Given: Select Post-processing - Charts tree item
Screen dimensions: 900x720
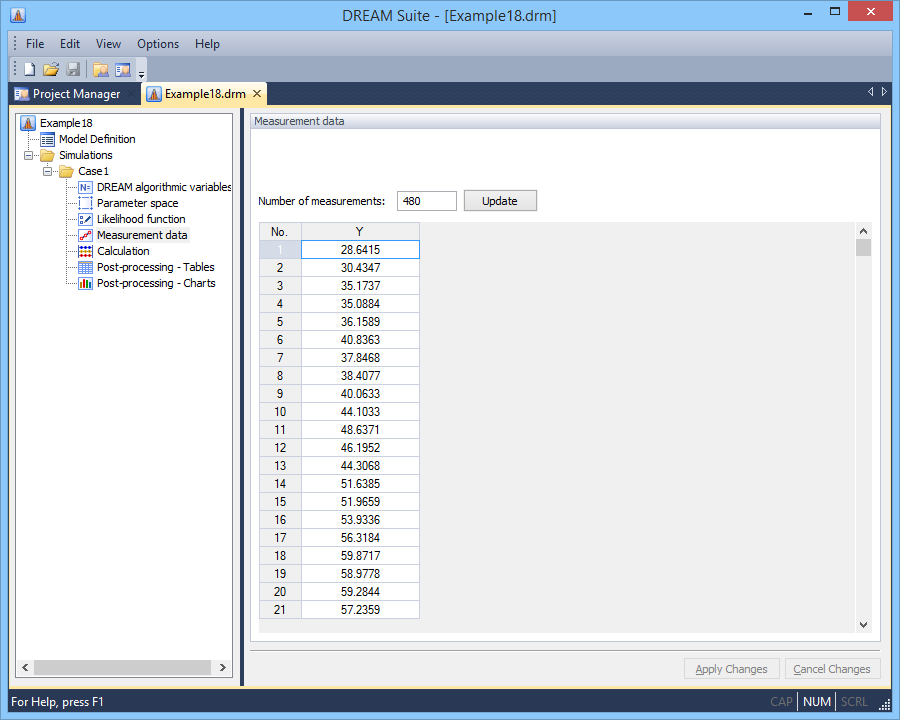Looking at the screenshot, I should [x=156, y=283].
